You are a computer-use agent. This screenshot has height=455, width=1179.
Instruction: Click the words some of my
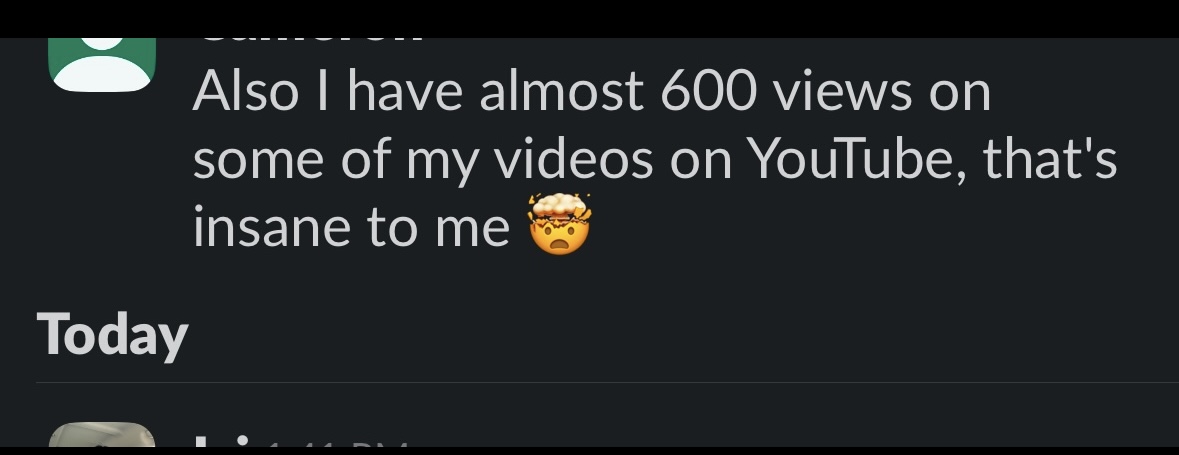[335, 162]
